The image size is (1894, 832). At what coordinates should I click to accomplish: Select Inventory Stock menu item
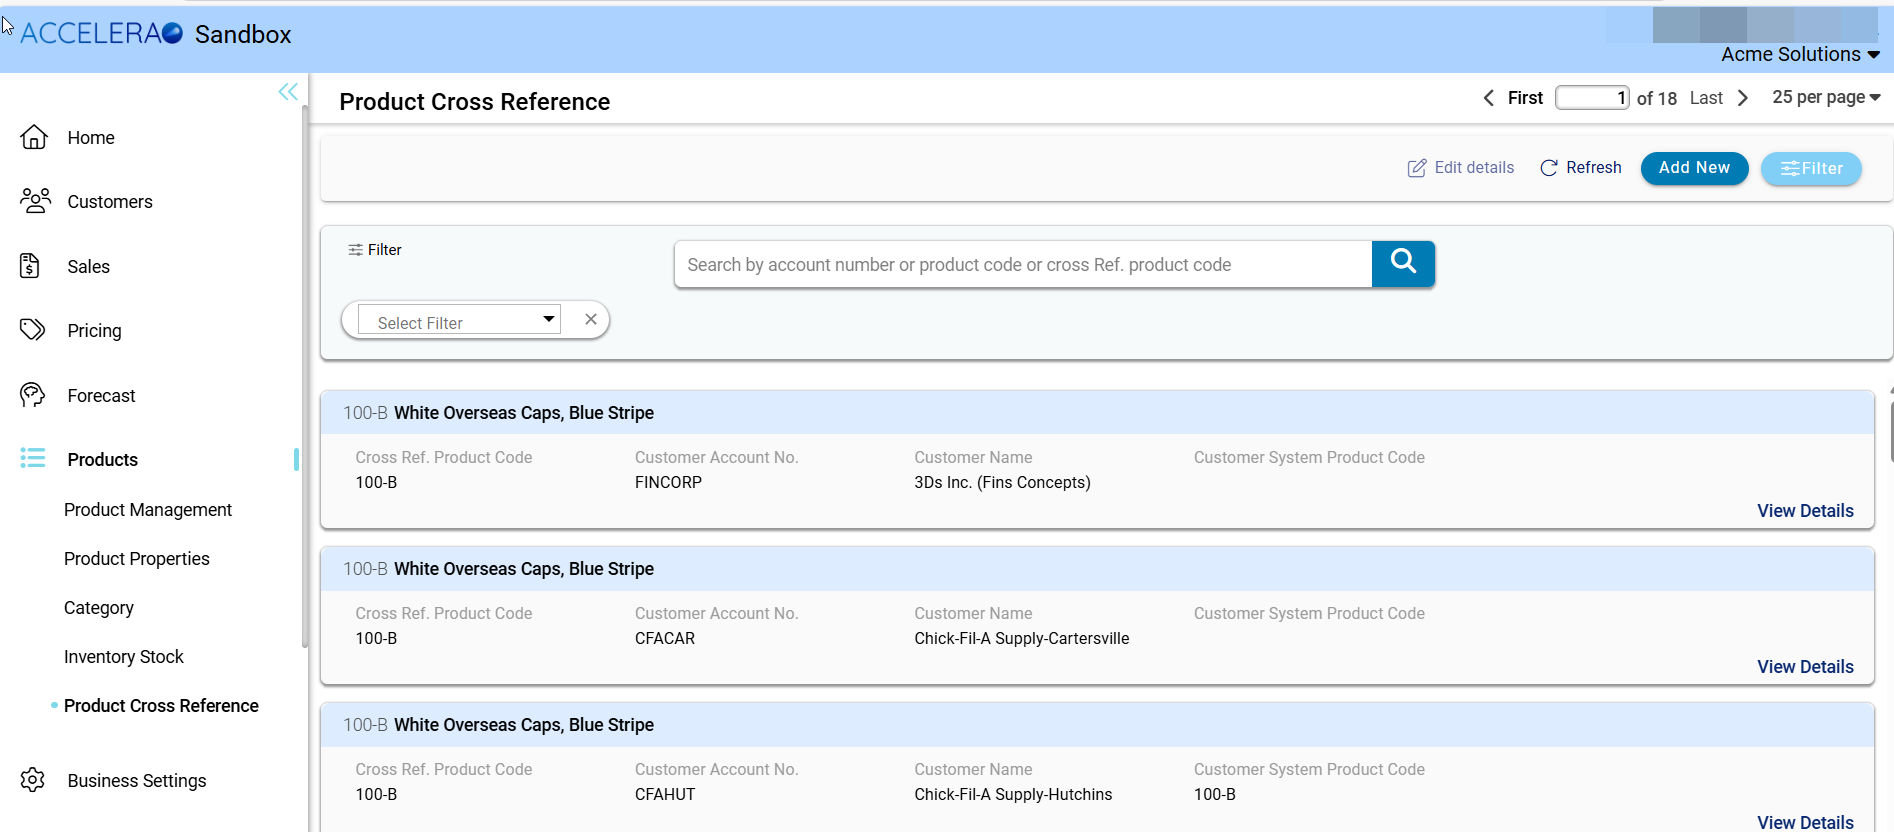(124, 657)
